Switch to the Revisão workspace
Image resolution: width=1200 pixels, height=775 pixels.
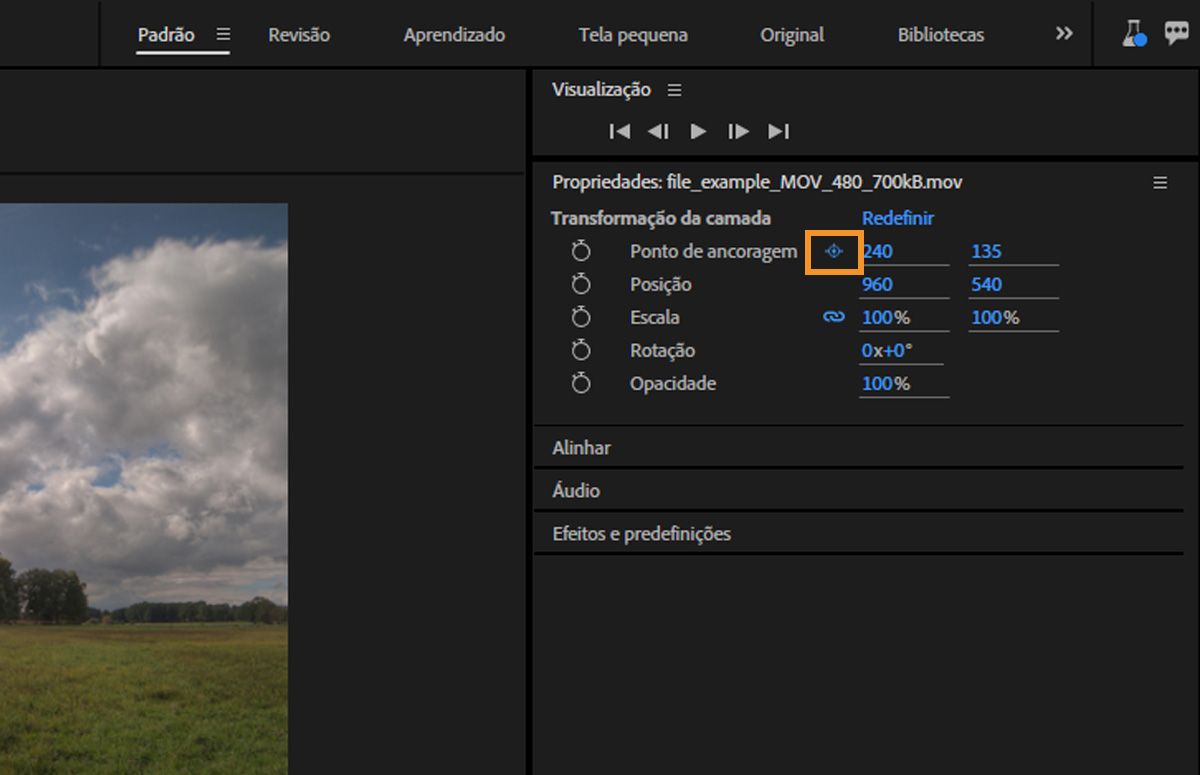tap(299, 34)
